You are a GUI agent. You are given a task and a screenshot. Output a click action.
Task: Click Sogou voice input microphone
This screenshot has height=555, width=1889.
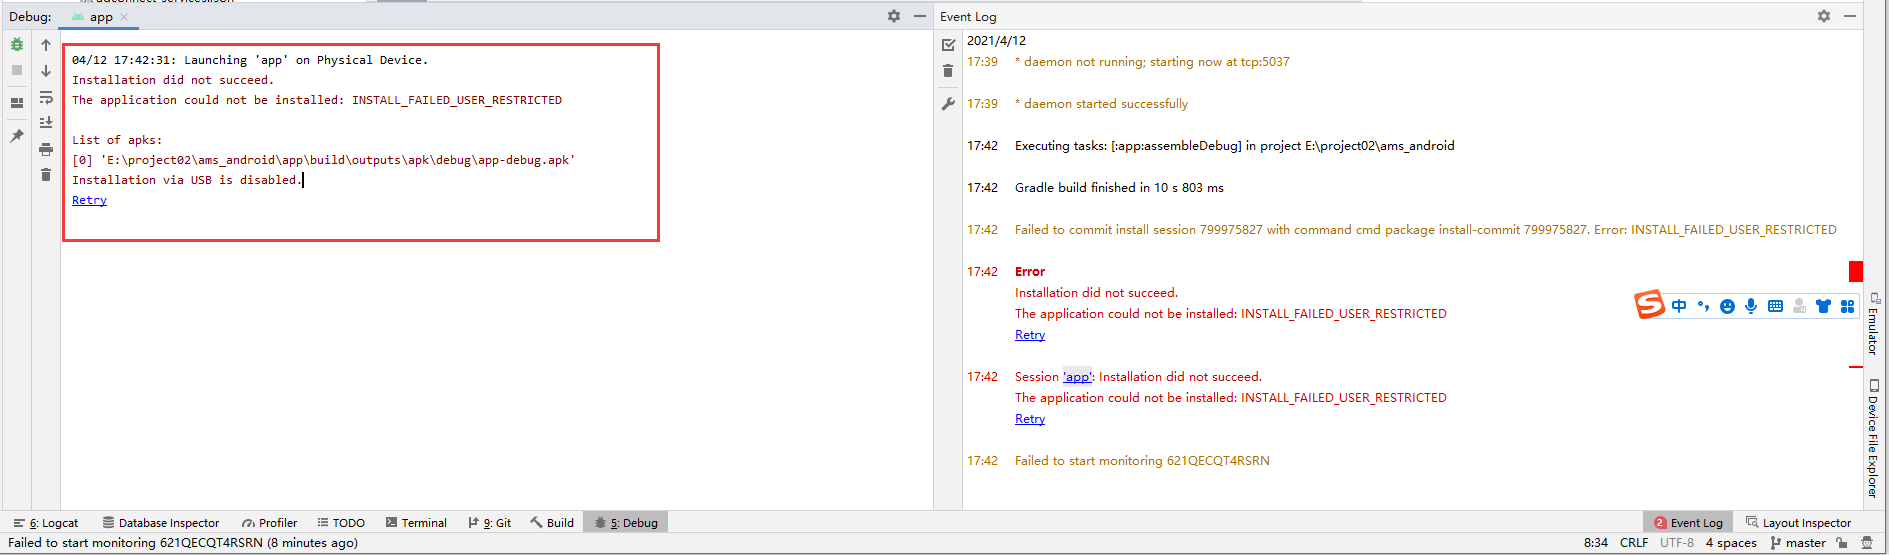(1751, 306)
